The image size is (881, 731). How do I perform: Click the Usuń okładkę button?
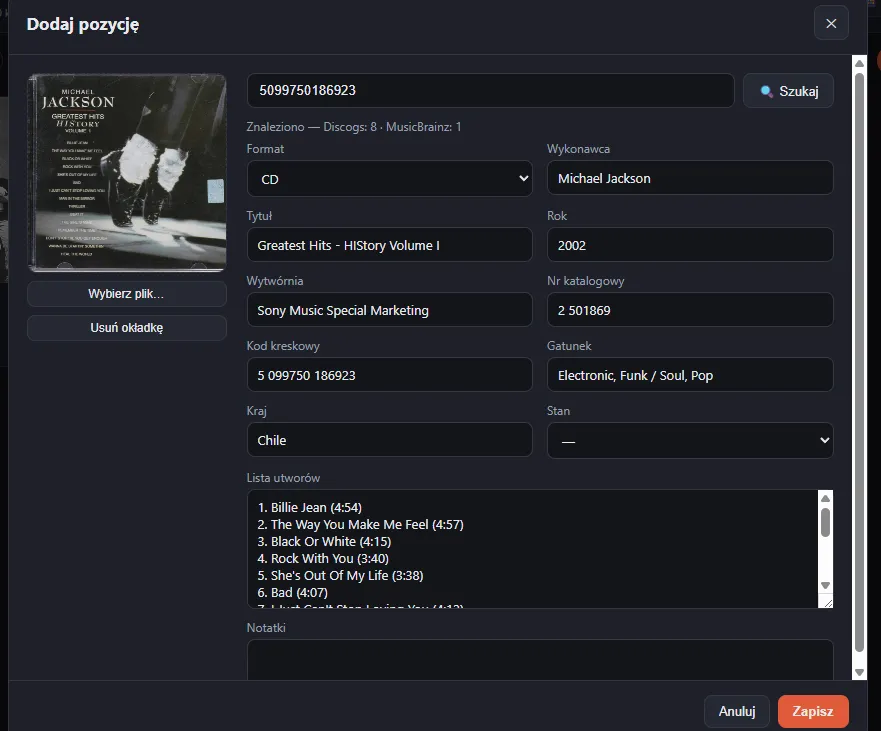click(126, 328)
